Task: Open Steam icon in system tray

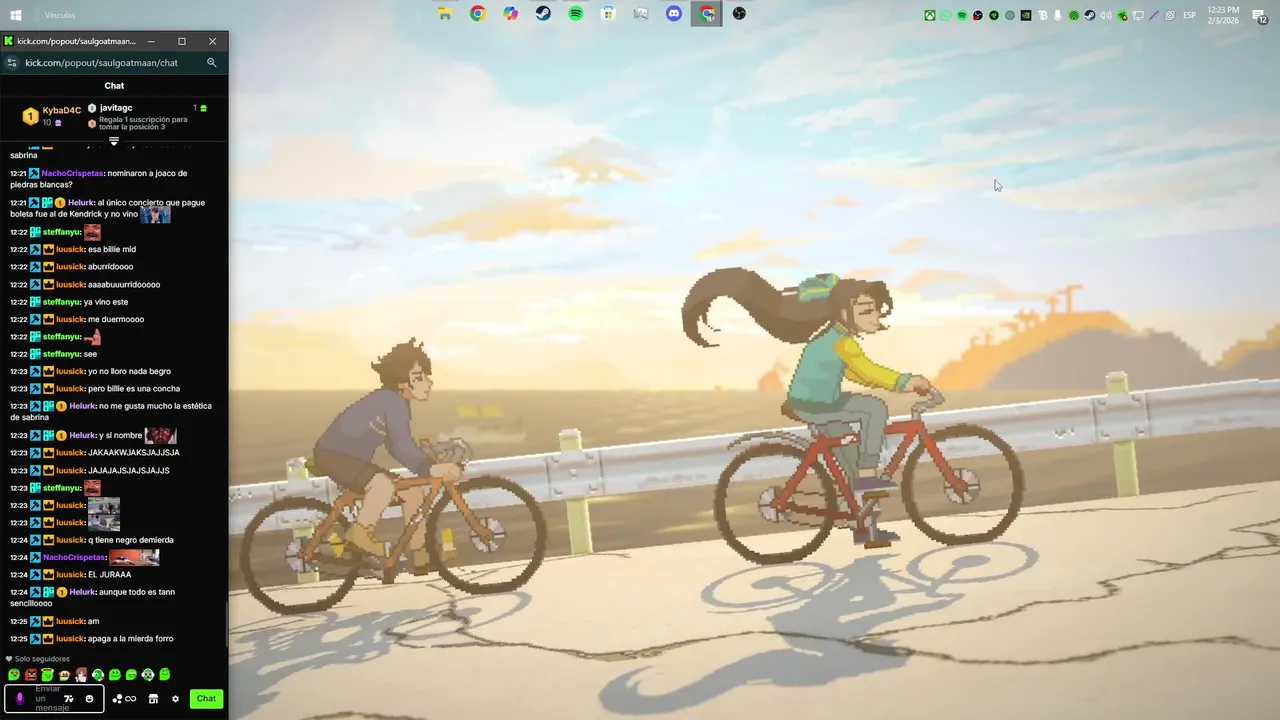Action: point(1090,15)
